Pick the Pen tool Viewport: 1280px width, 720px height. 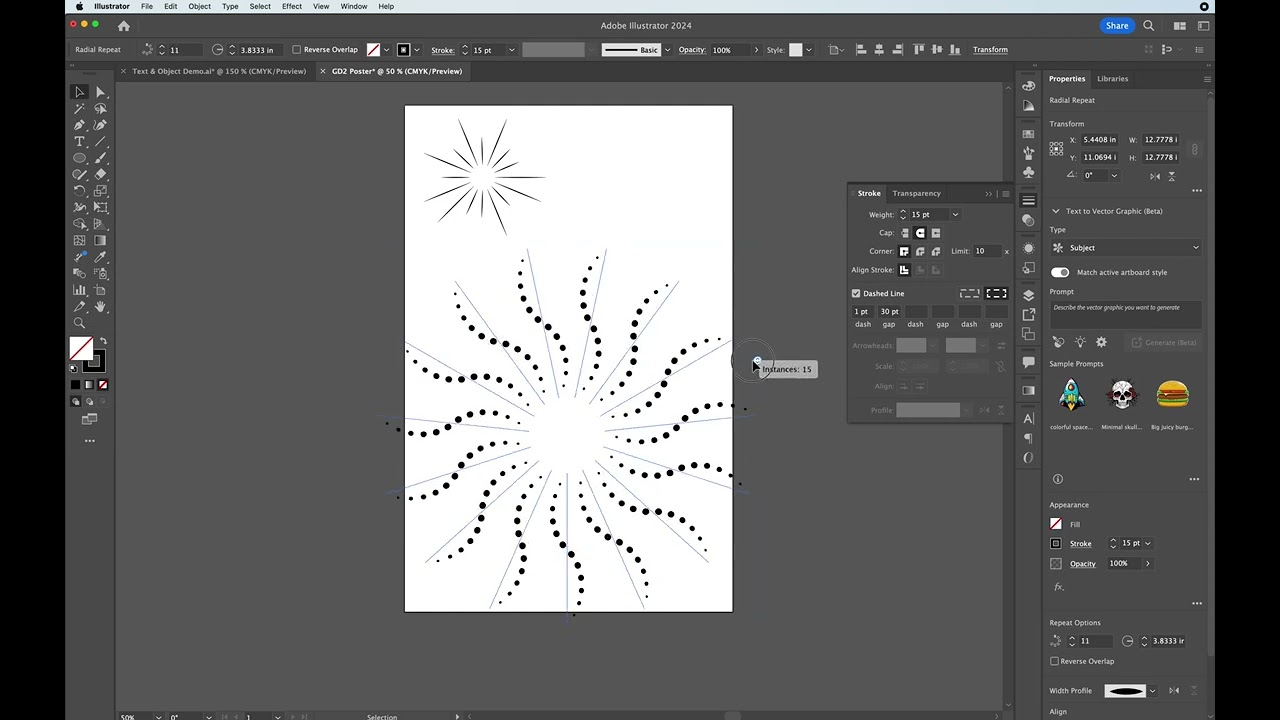pyautogui.click(x=79, y=125)
